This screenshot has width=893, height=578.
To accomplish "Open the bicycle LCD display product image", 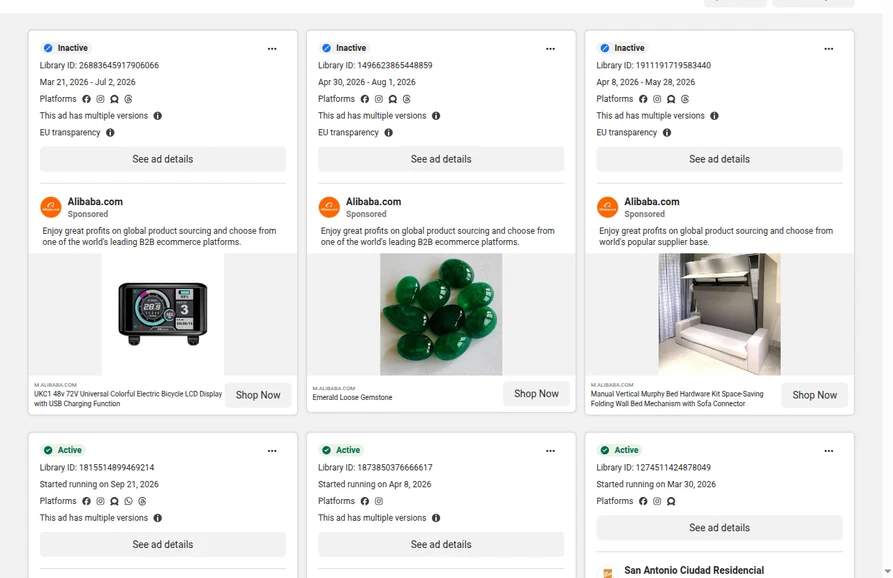I will (163, 314).
